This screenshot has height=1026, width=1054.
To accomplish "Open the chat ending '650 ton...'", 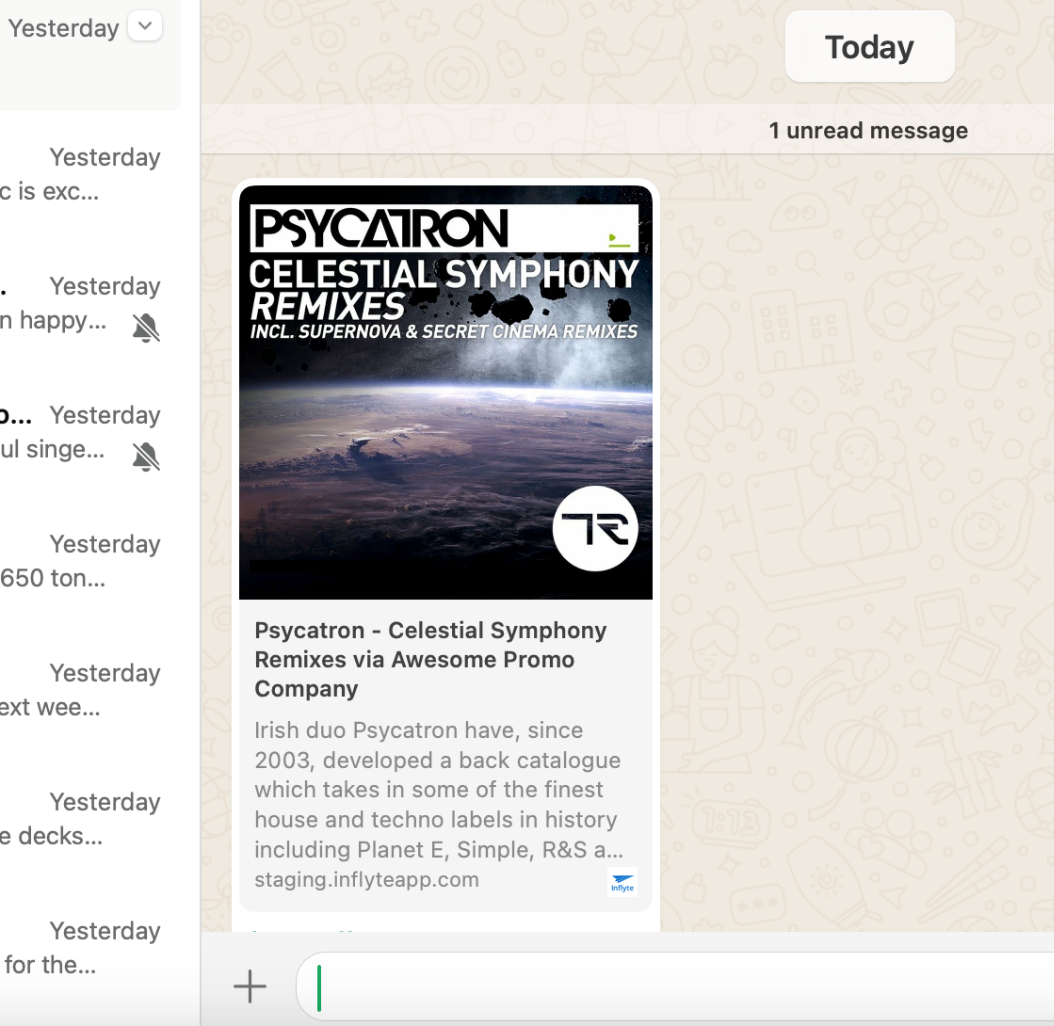I will coord(91,561).
